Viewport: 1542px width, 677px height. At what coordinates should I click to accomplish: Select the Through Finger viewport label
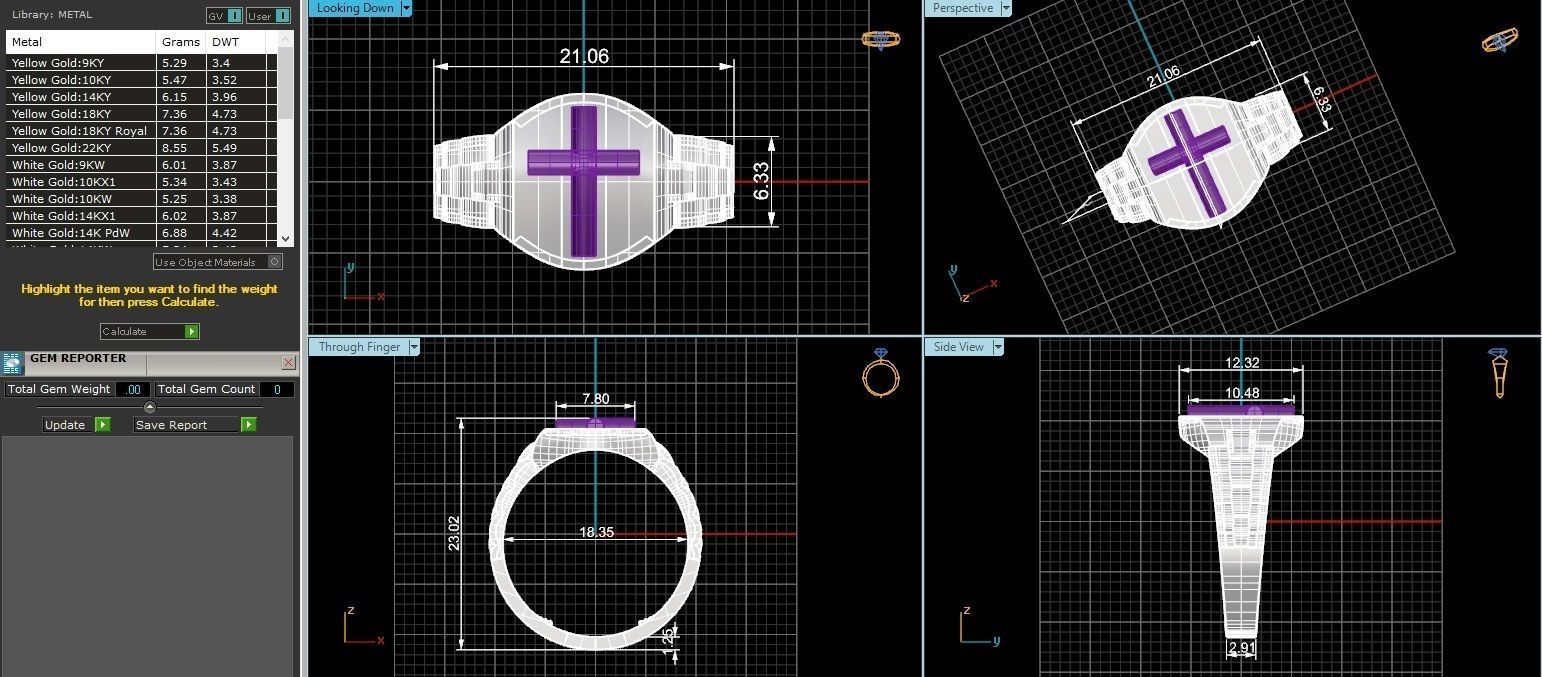[x=359, y=347]
